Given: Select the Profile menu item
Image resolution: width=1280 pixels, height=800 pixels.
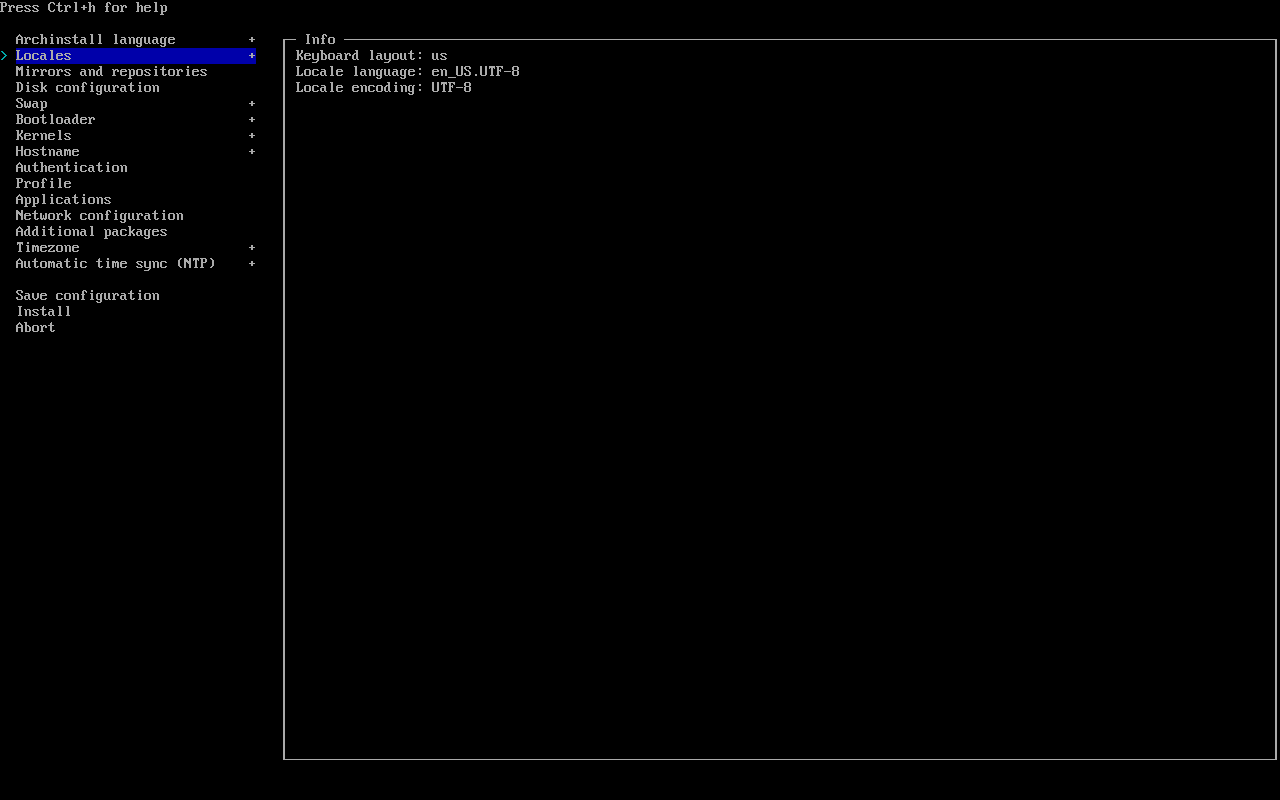Looking at the screenshot, I should 43,184.
